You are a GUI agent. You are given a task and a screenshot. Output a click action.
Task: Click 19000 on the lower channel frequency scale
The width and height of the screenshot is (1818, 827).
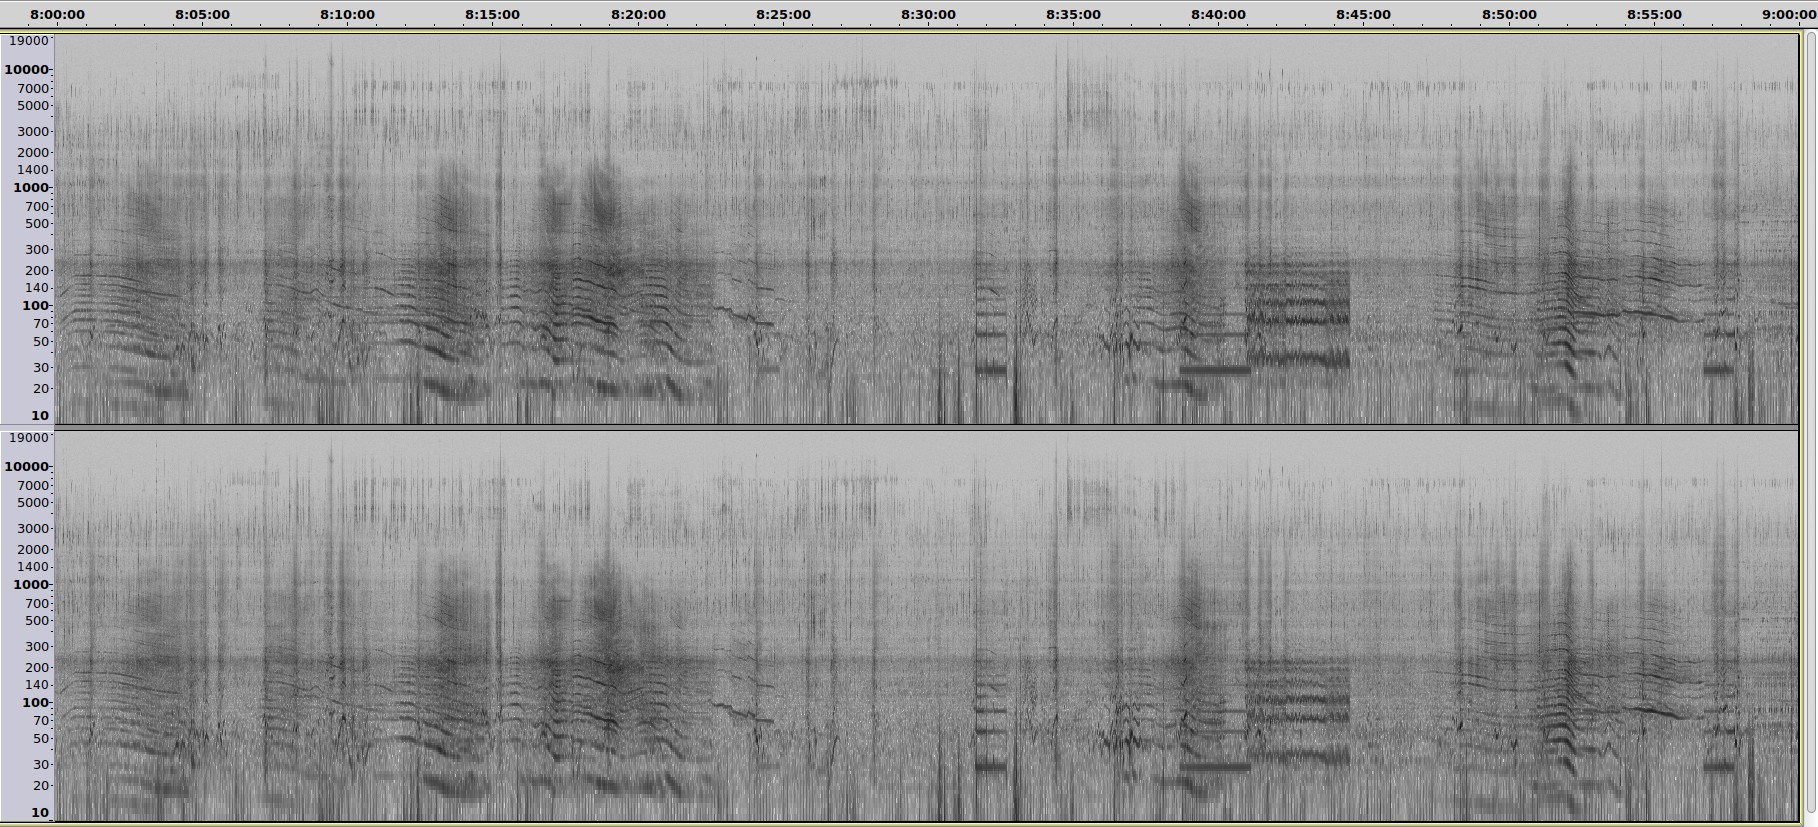(x=28, y=438)
